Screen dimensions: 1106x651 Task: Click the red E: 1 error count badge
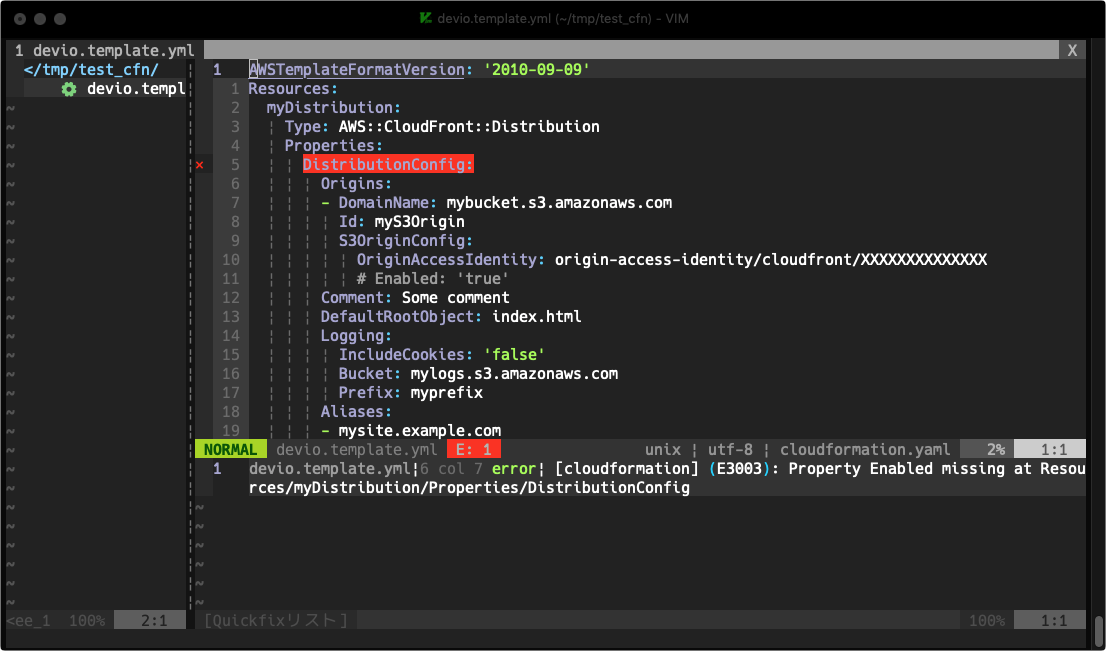473,448
